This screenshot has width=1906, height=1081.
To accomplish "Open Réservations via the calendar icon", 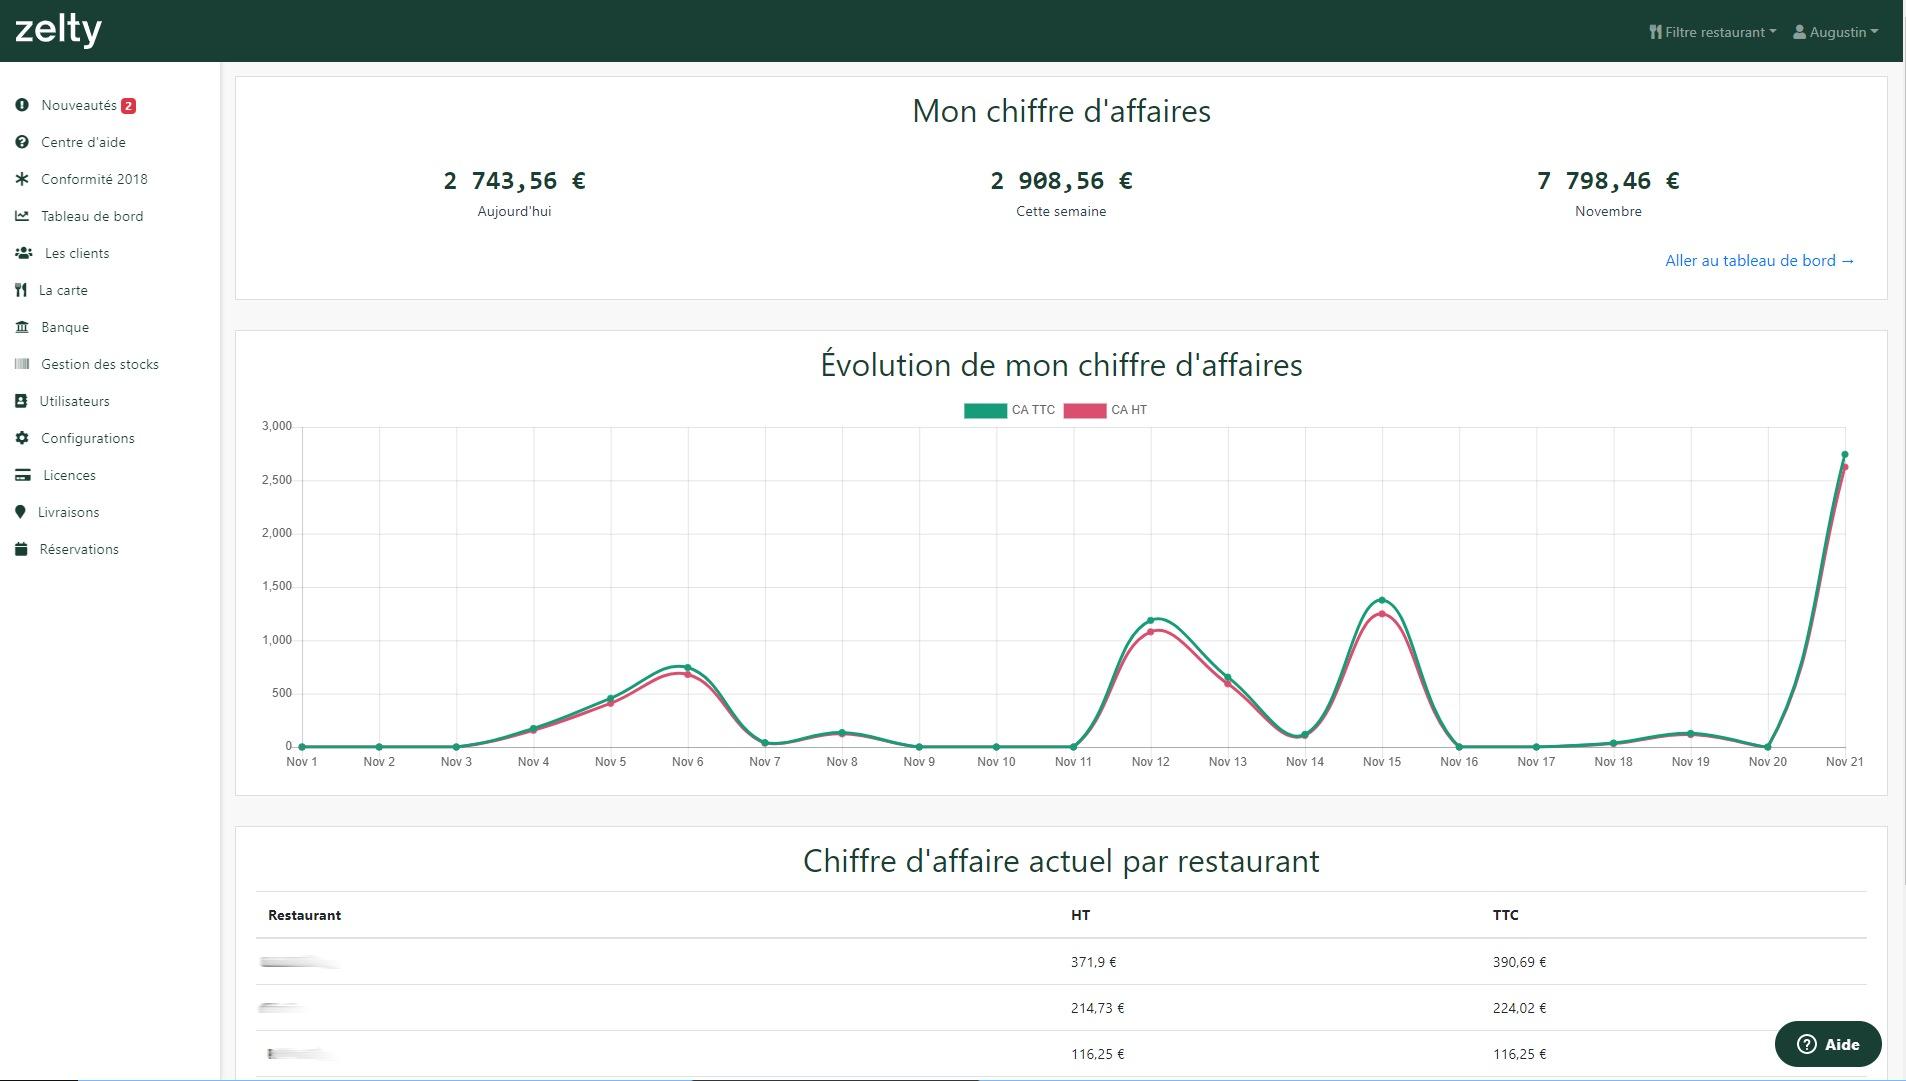I will point(21,549).
